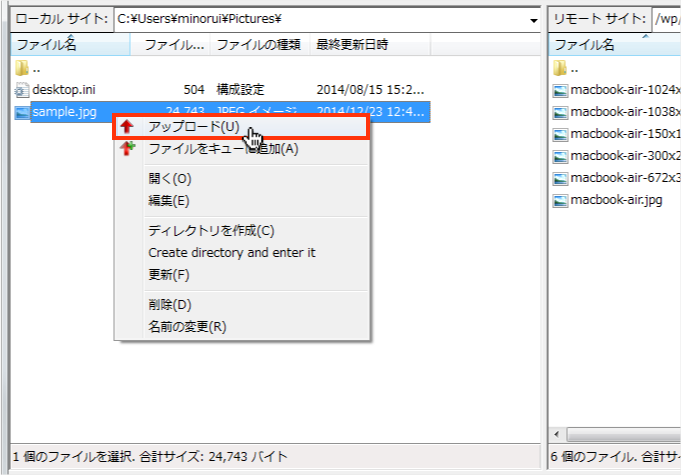Click the macbook-air.jpg image icon

[x=560, y=201]
